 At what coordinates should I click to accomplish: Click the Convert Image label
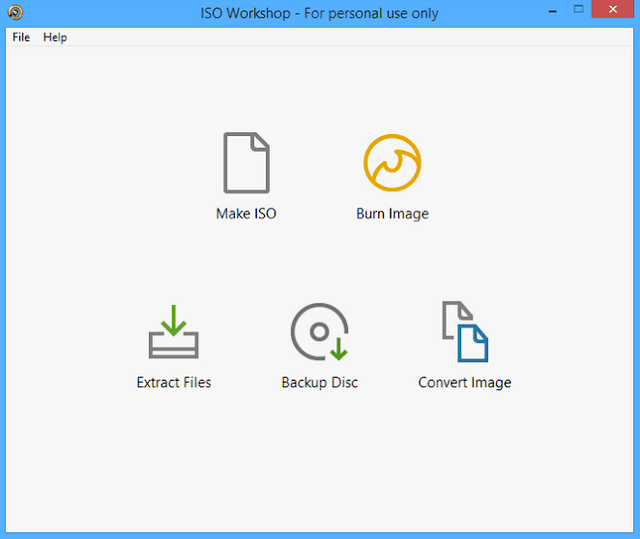[465, 383]
